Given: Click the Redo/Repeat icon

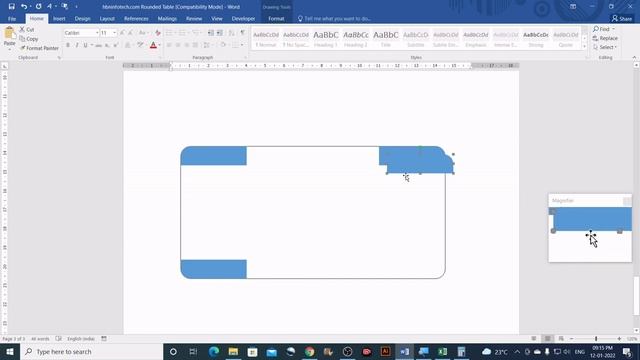Looking at the screenshot, I should pyautogui.click(x=38, y=7).
